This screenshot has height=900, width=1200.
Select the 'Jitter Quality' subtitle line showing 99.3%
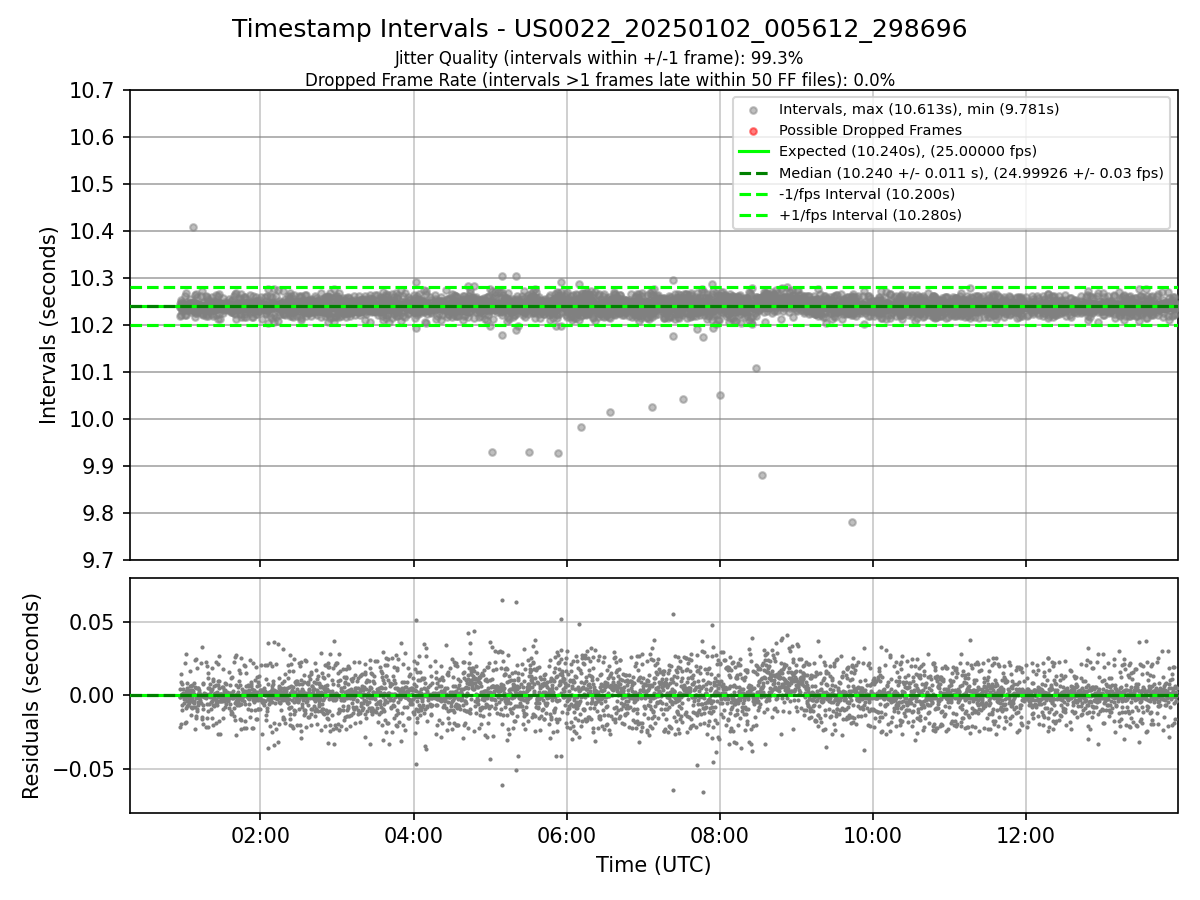[x=599, y=58]
